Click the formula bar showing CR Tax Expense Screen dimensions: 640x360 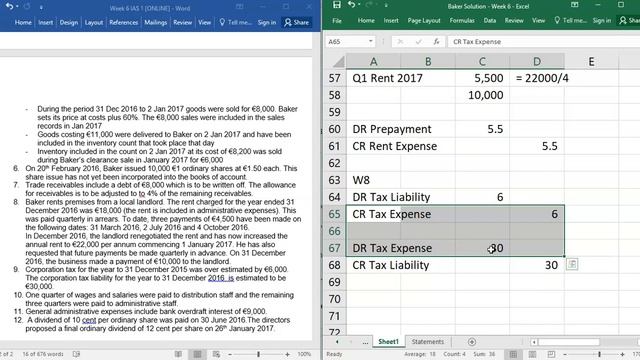[x=544, y=42]
